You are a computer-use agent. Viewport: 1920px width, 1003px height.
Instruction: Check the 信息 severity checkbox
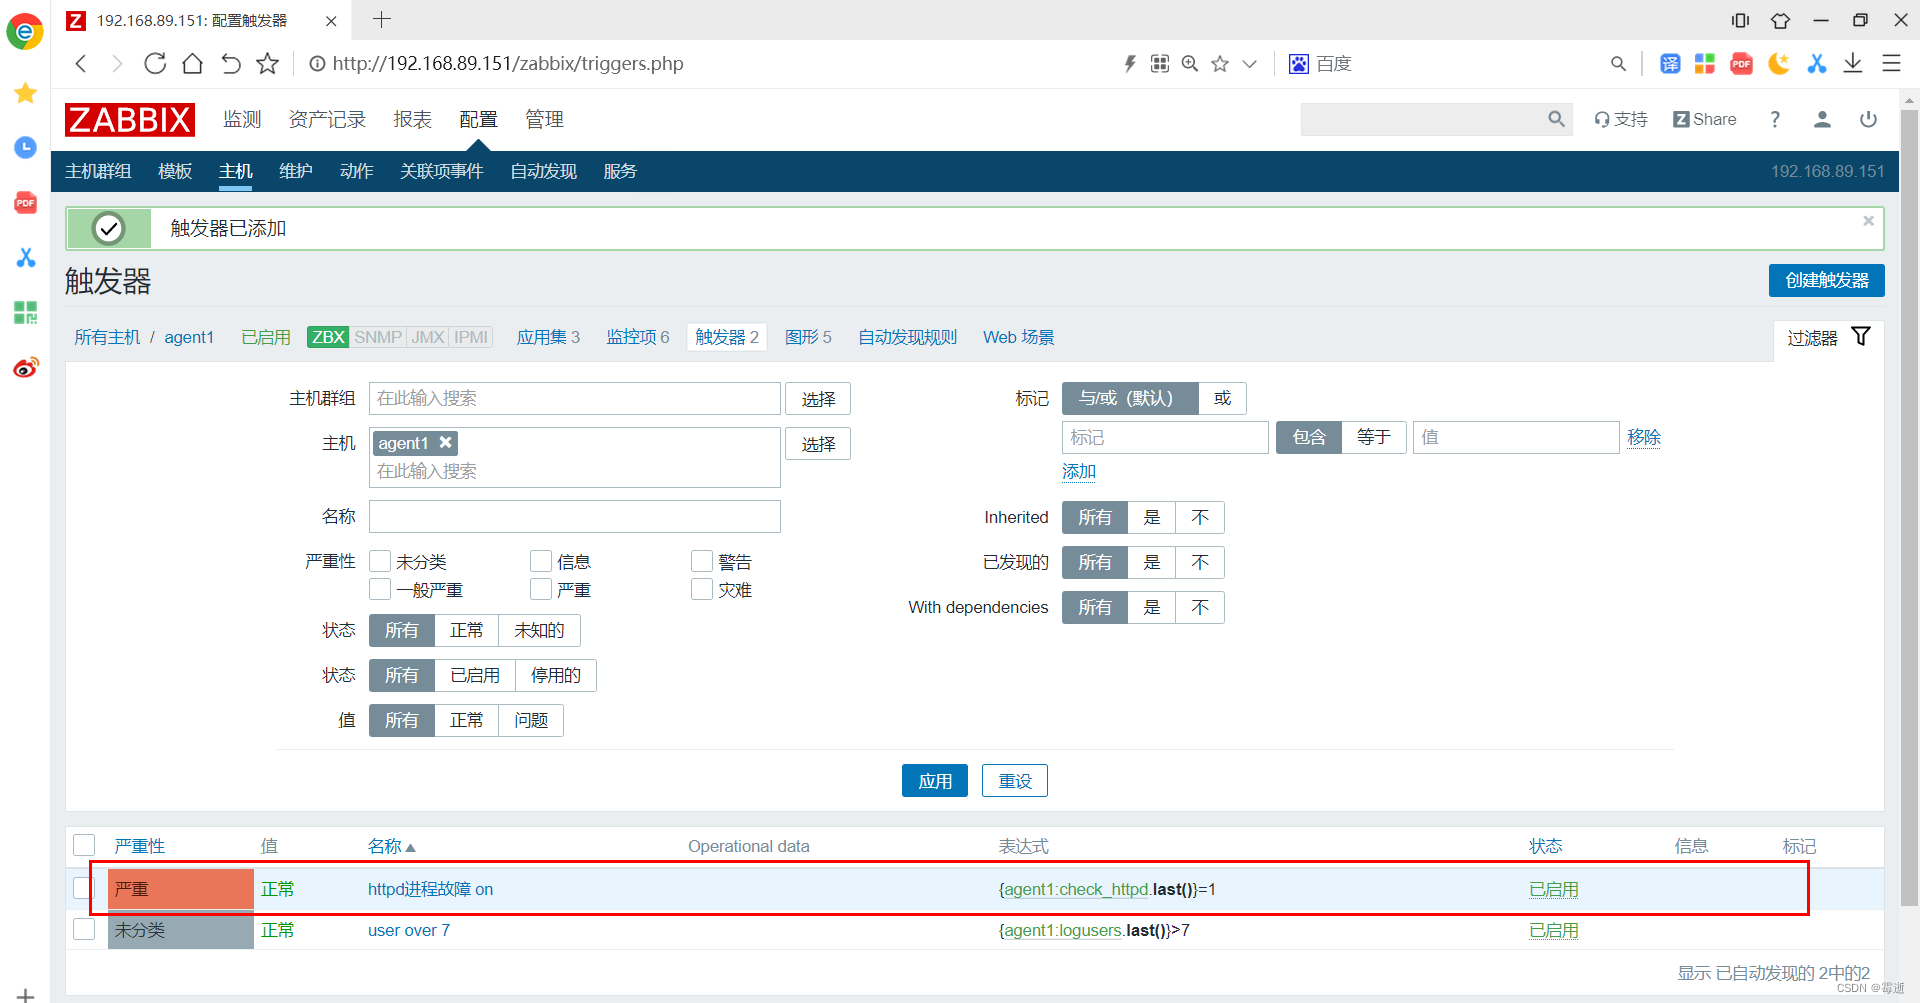541,561
